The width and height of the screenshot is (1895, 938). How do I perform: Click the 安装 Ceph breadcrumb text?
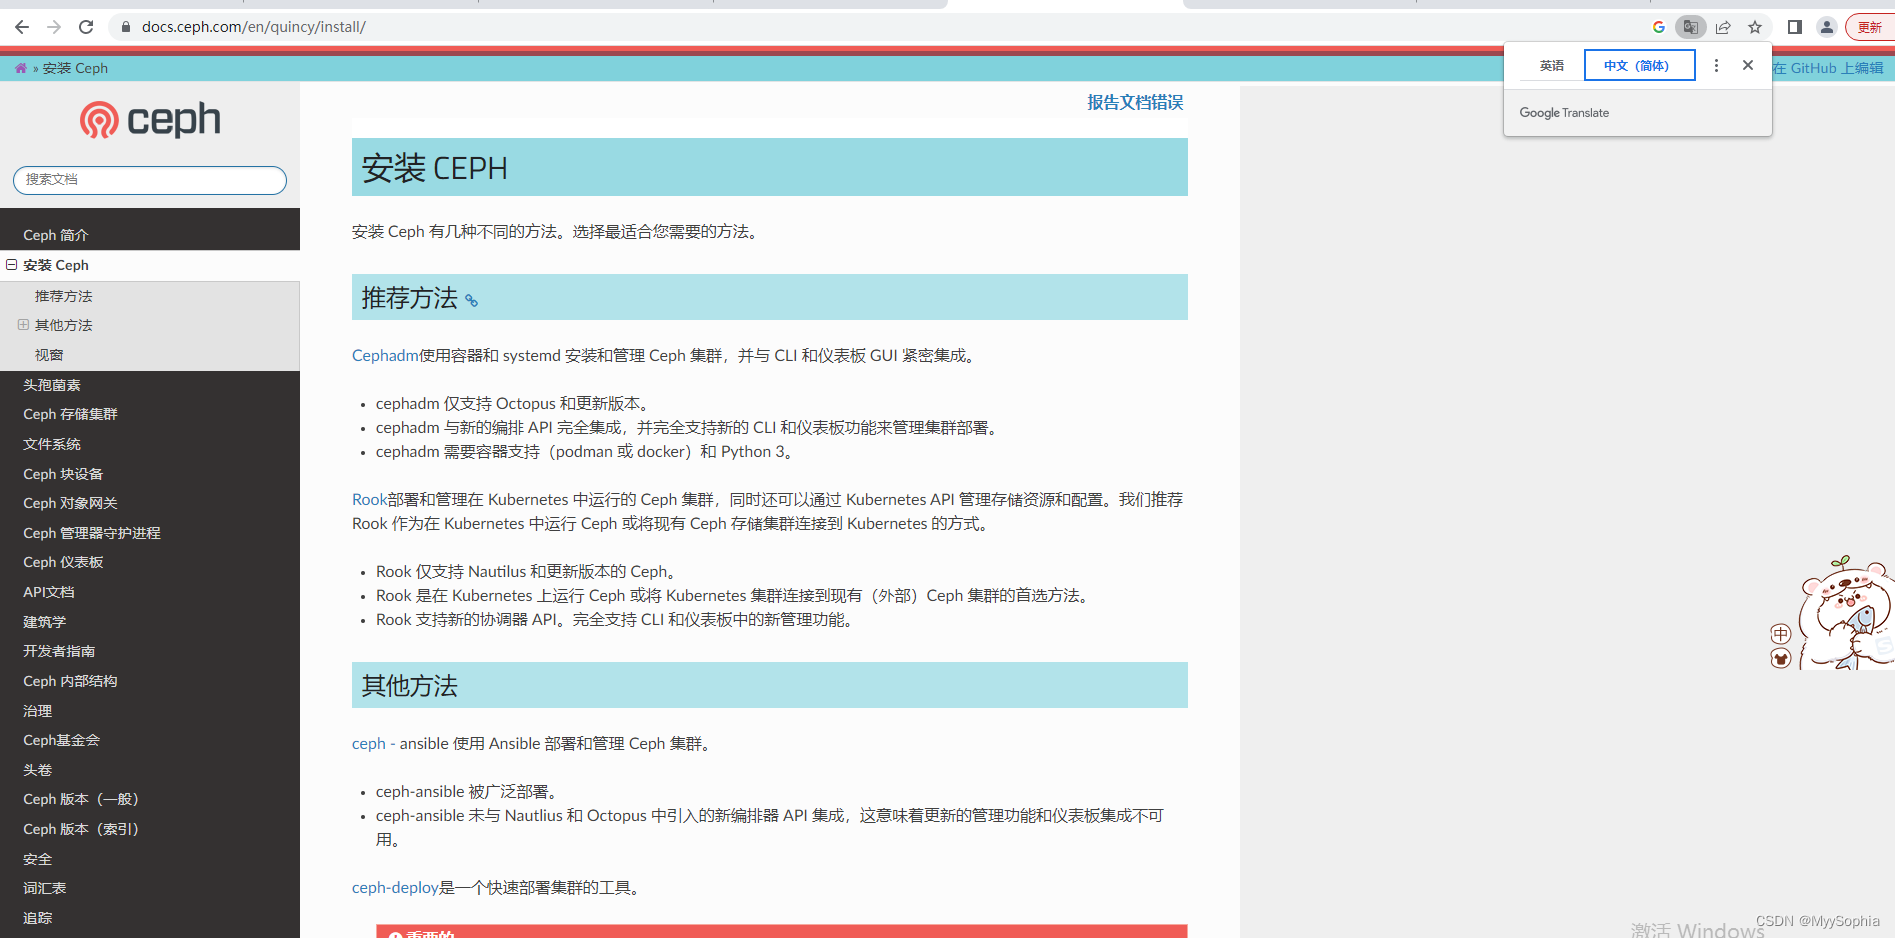(75, 68)
